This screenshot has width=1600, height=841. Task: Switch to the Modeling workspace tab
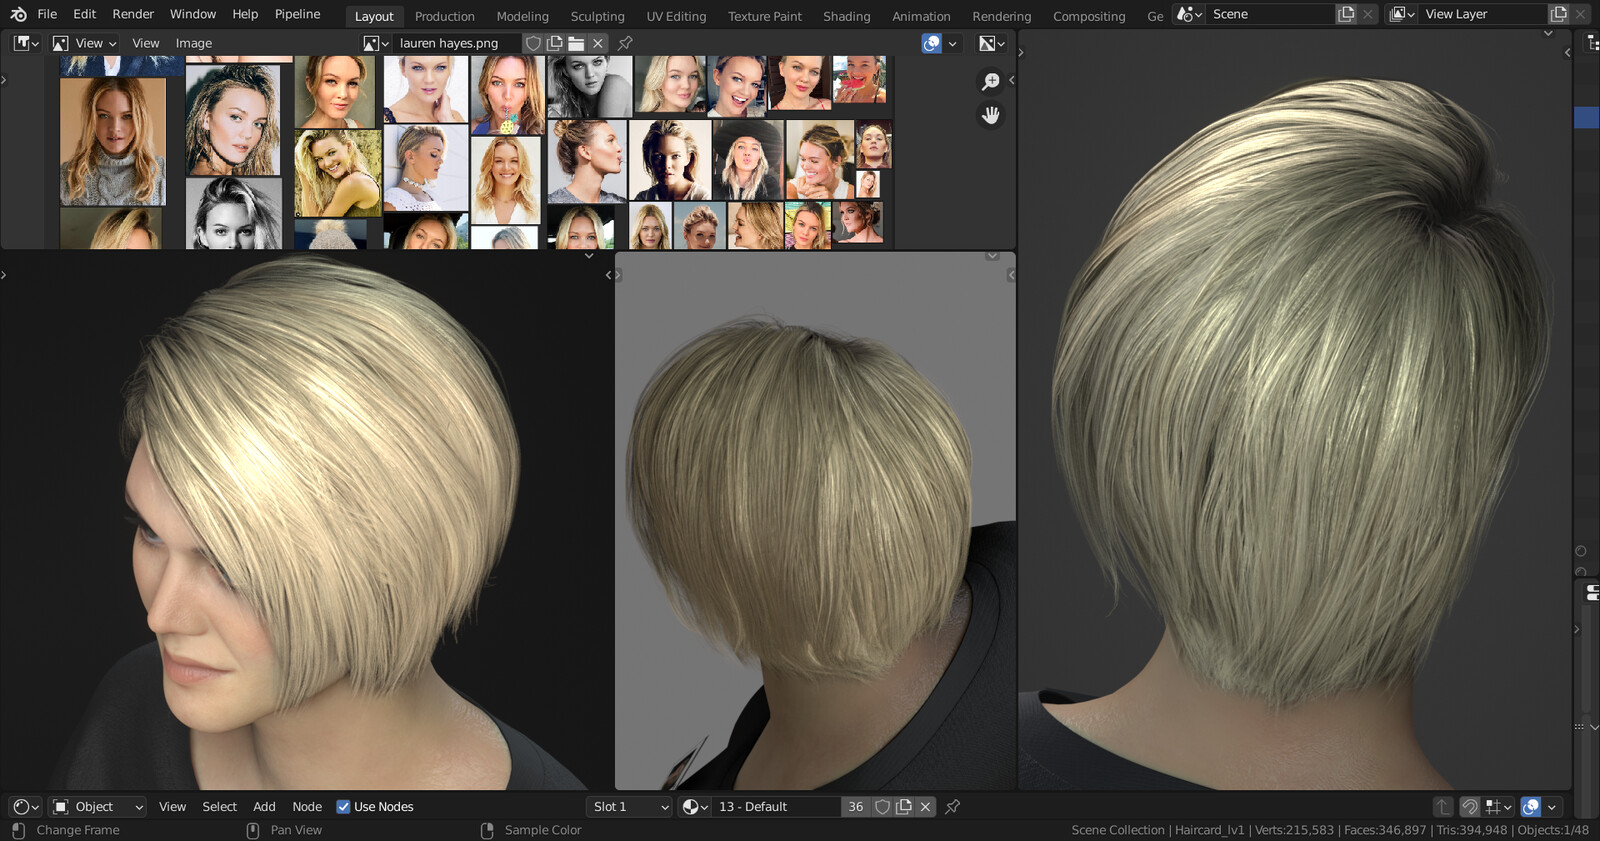coord(523,16)
